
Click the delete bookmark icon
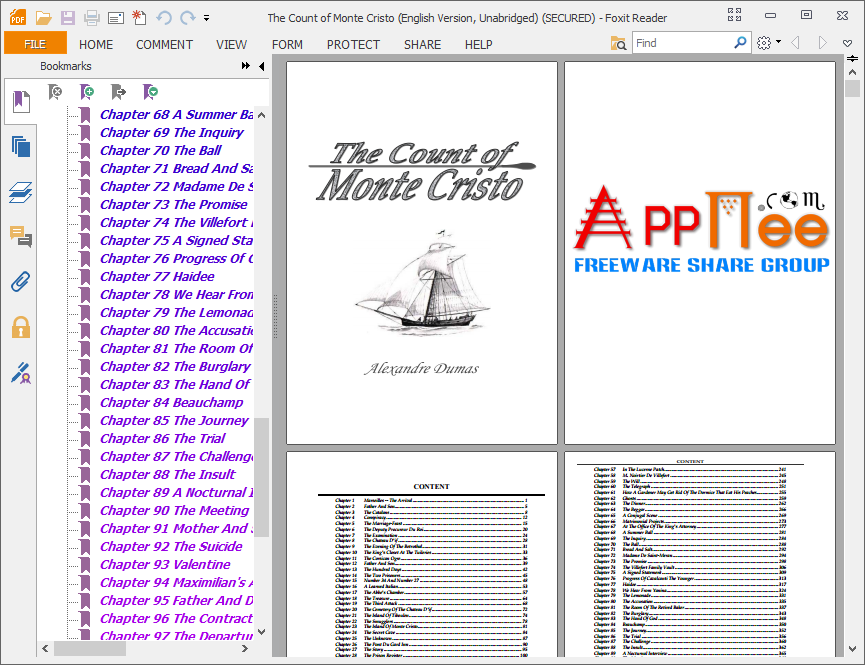(55, 92)
